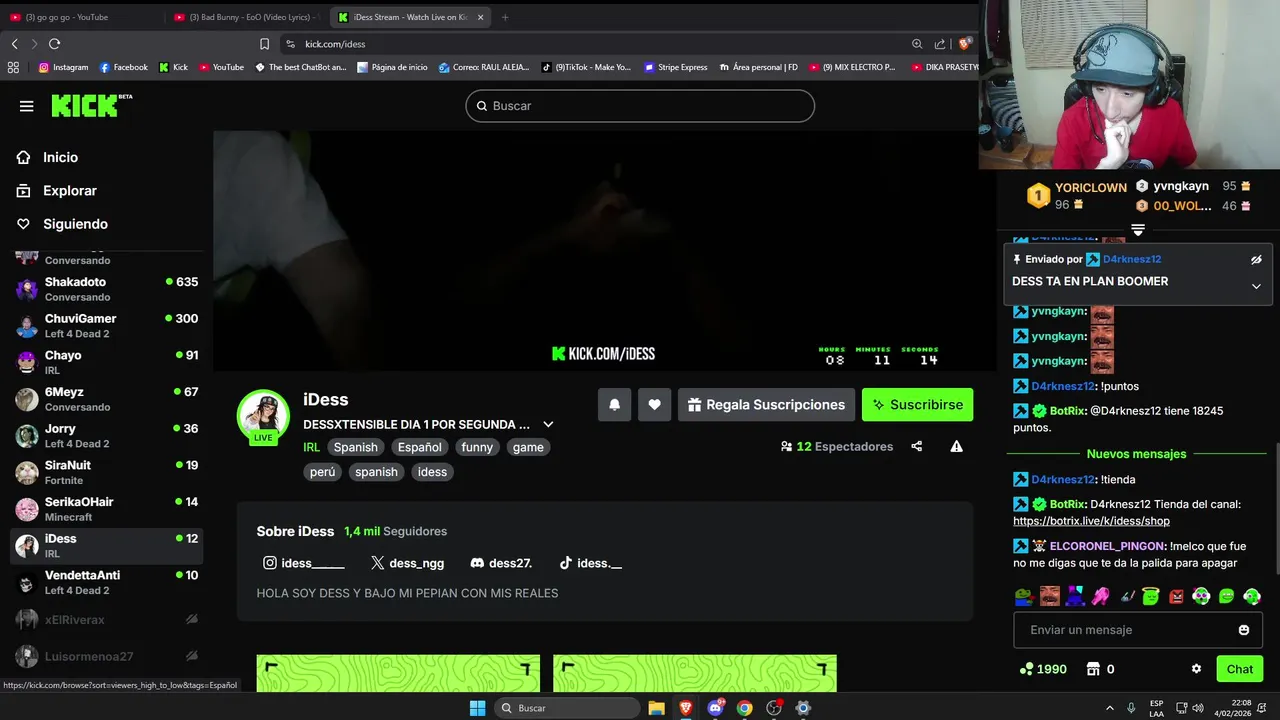Select ChuviGamer channel in sidebar

(x=108, y=326)
